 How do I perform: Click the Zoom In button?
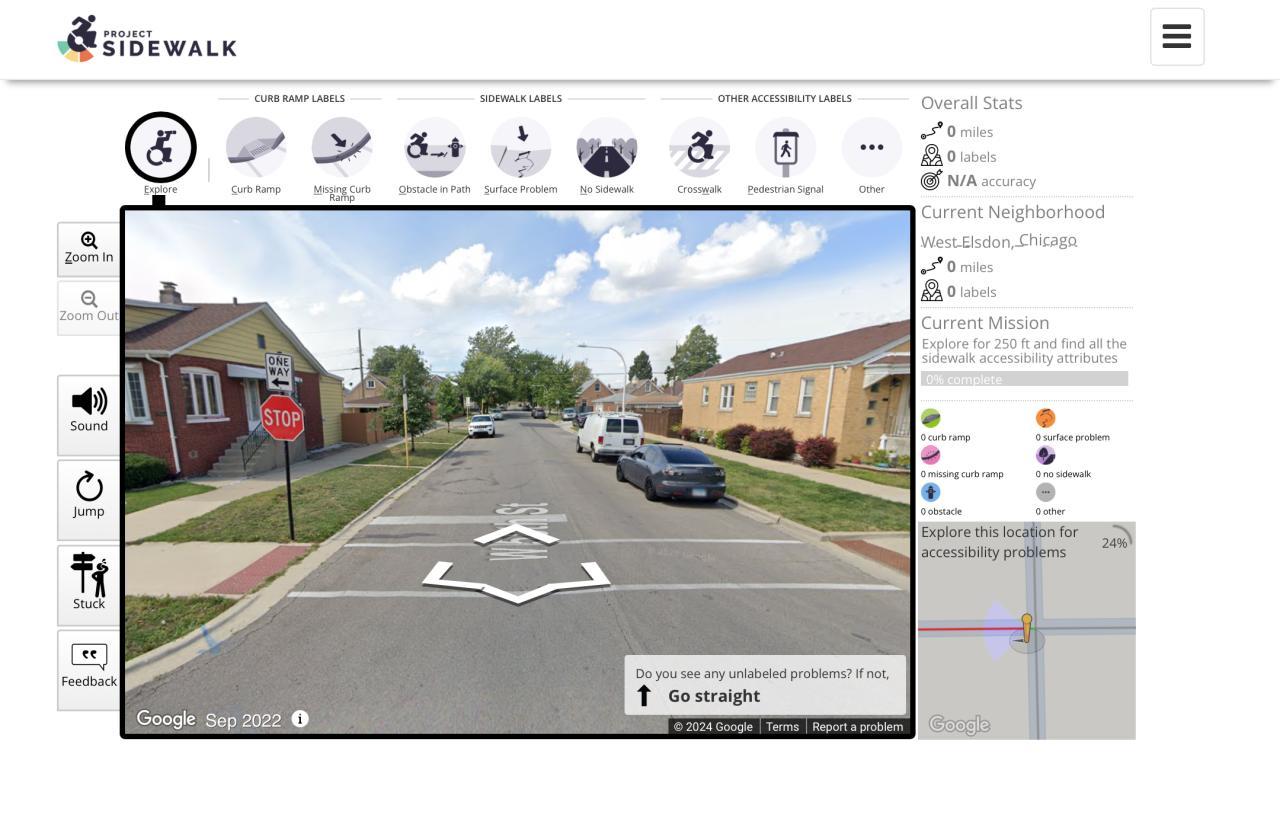click(x=89, y=249)
